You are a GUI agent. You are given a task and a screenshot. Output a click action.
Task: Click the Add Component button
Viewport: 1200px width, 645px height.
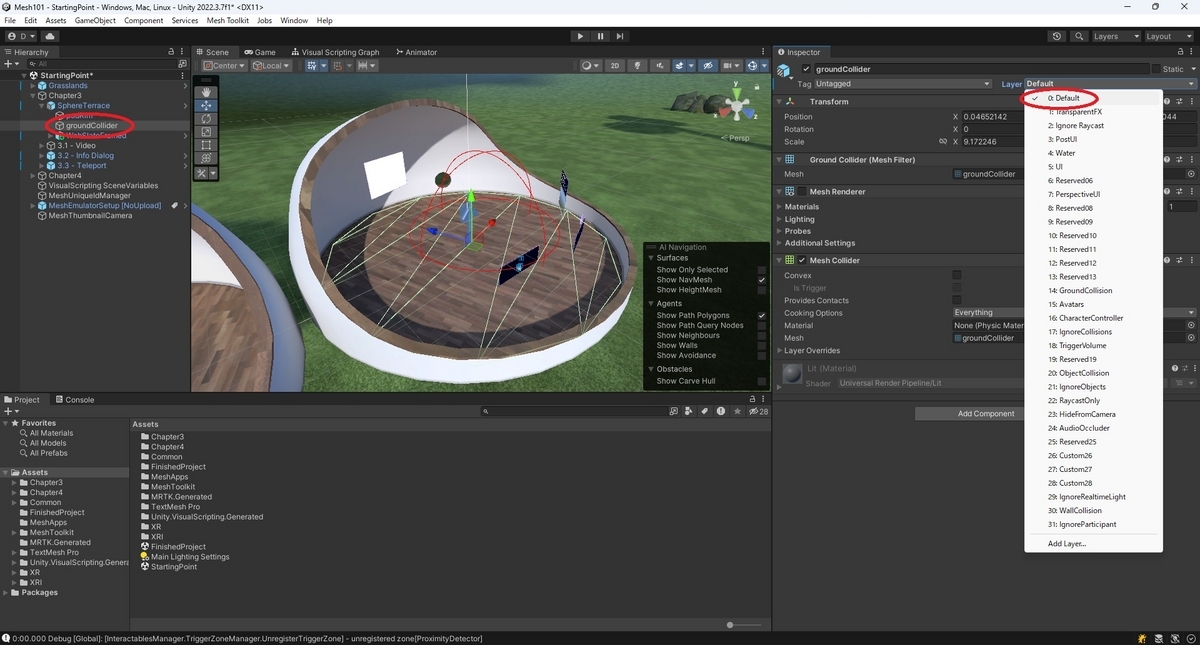(985, 413)
